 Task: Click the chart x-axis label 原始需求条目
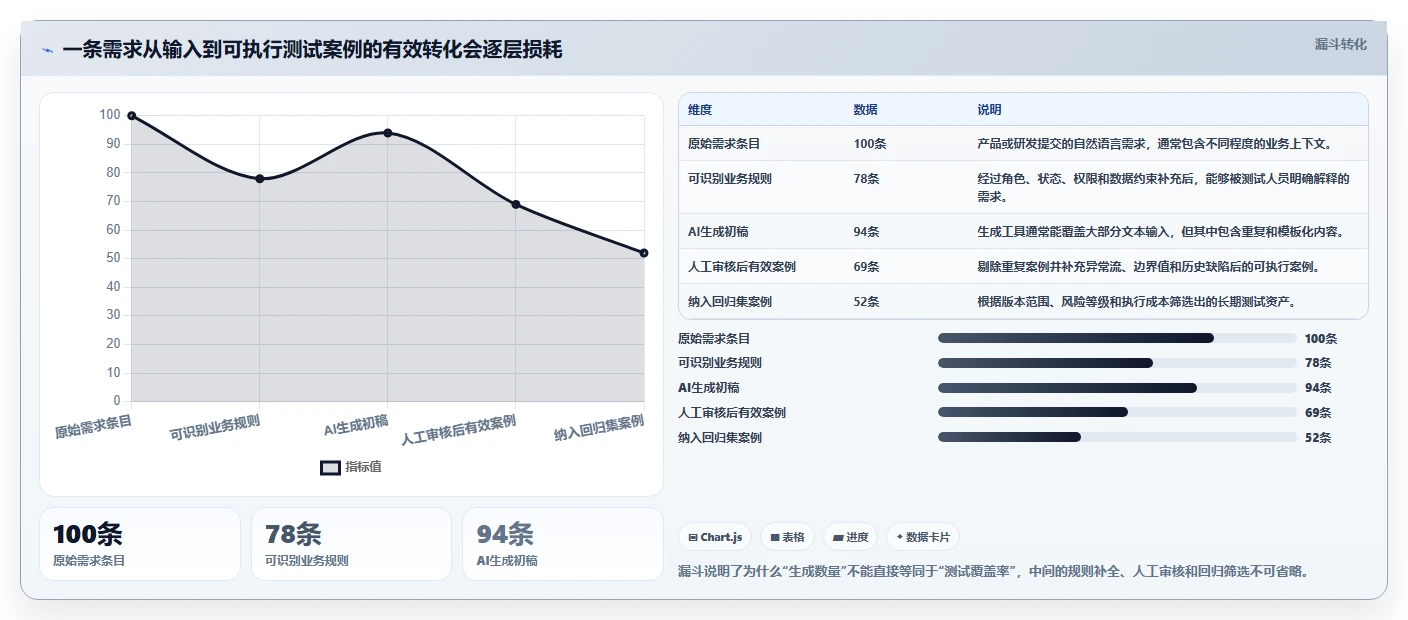(93, 428)
